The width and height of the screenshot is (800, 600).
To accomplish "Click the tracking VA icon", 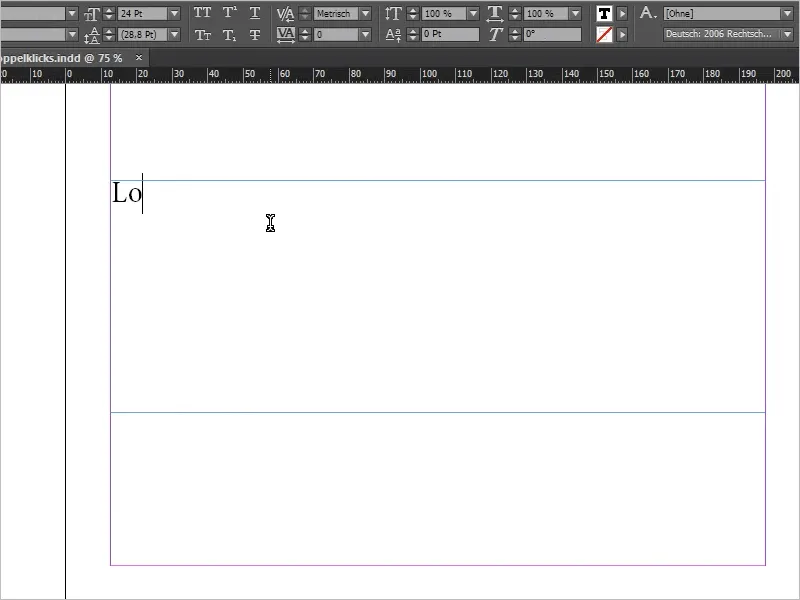I will click(286, 35).
